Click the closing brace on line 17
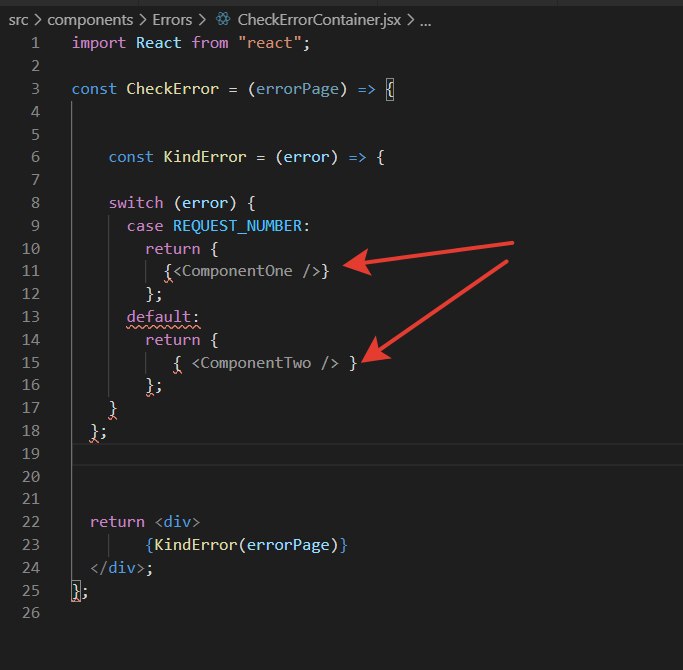The height and width of the screenshot is (670, 683). click(113, 409)
